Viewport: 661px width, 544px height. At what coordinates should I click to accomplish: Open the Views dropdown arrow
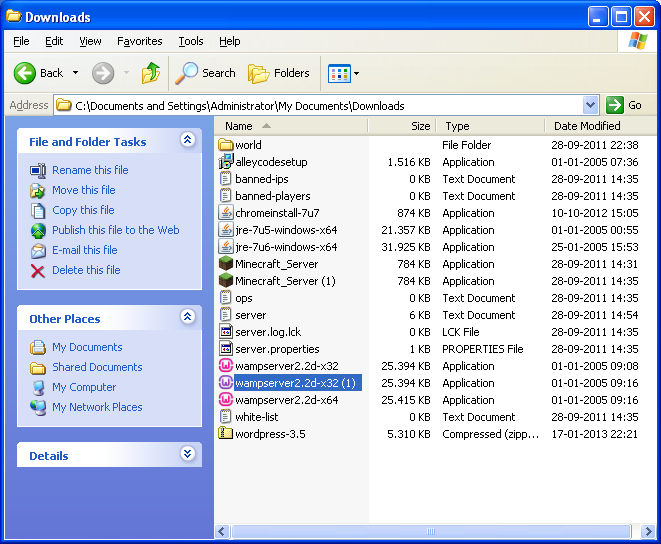point(357,73)
